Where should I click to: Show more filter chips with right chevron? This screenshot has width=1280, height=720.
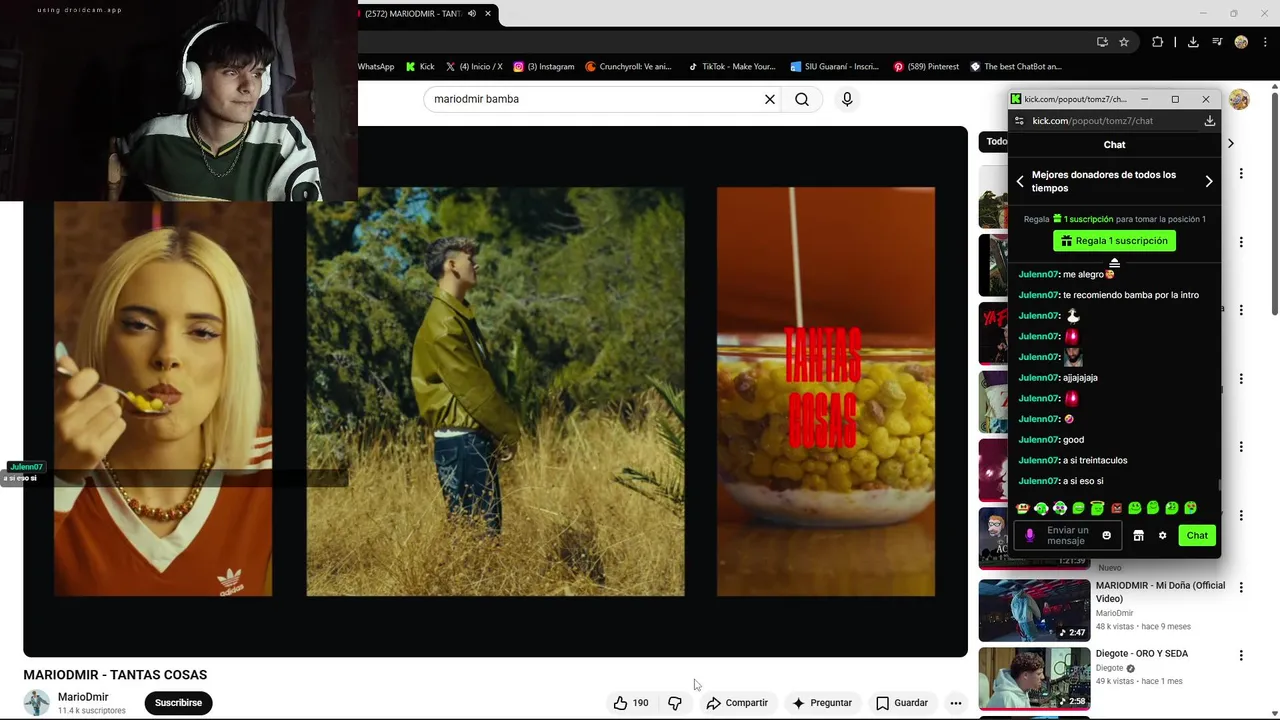(1231, 143)
